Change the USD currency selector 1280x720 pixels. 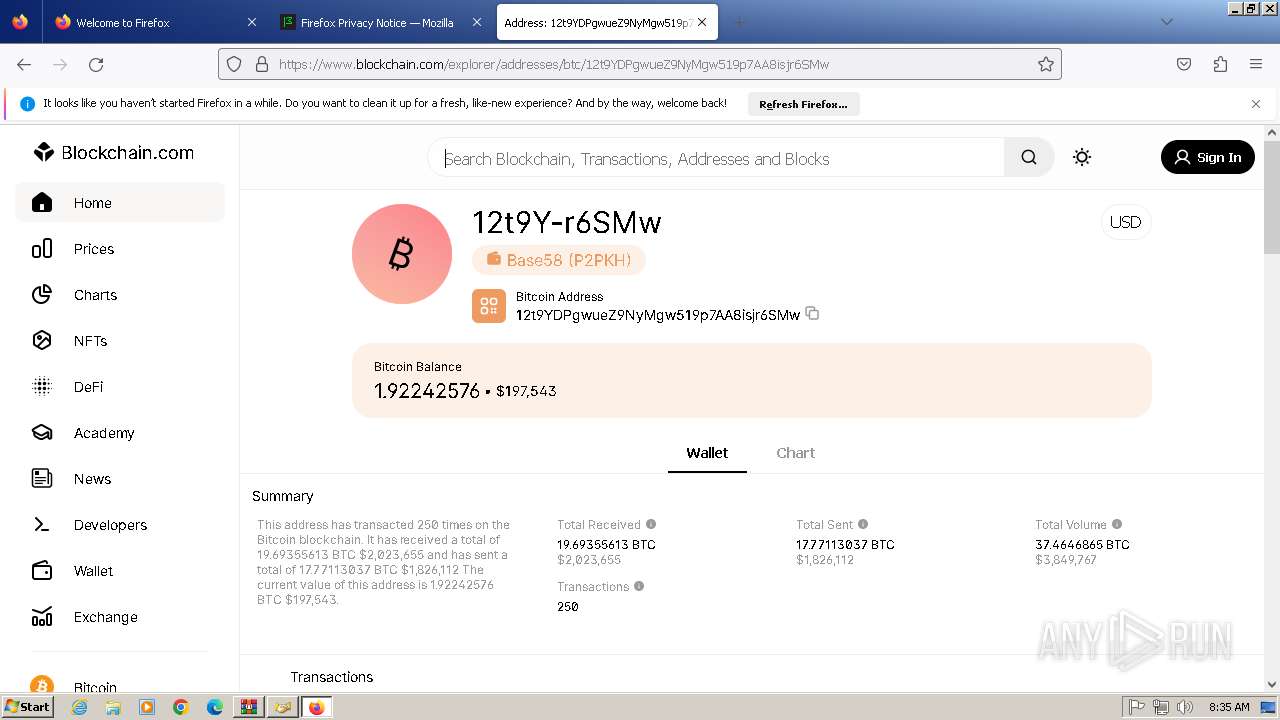tap(1126, 222)
